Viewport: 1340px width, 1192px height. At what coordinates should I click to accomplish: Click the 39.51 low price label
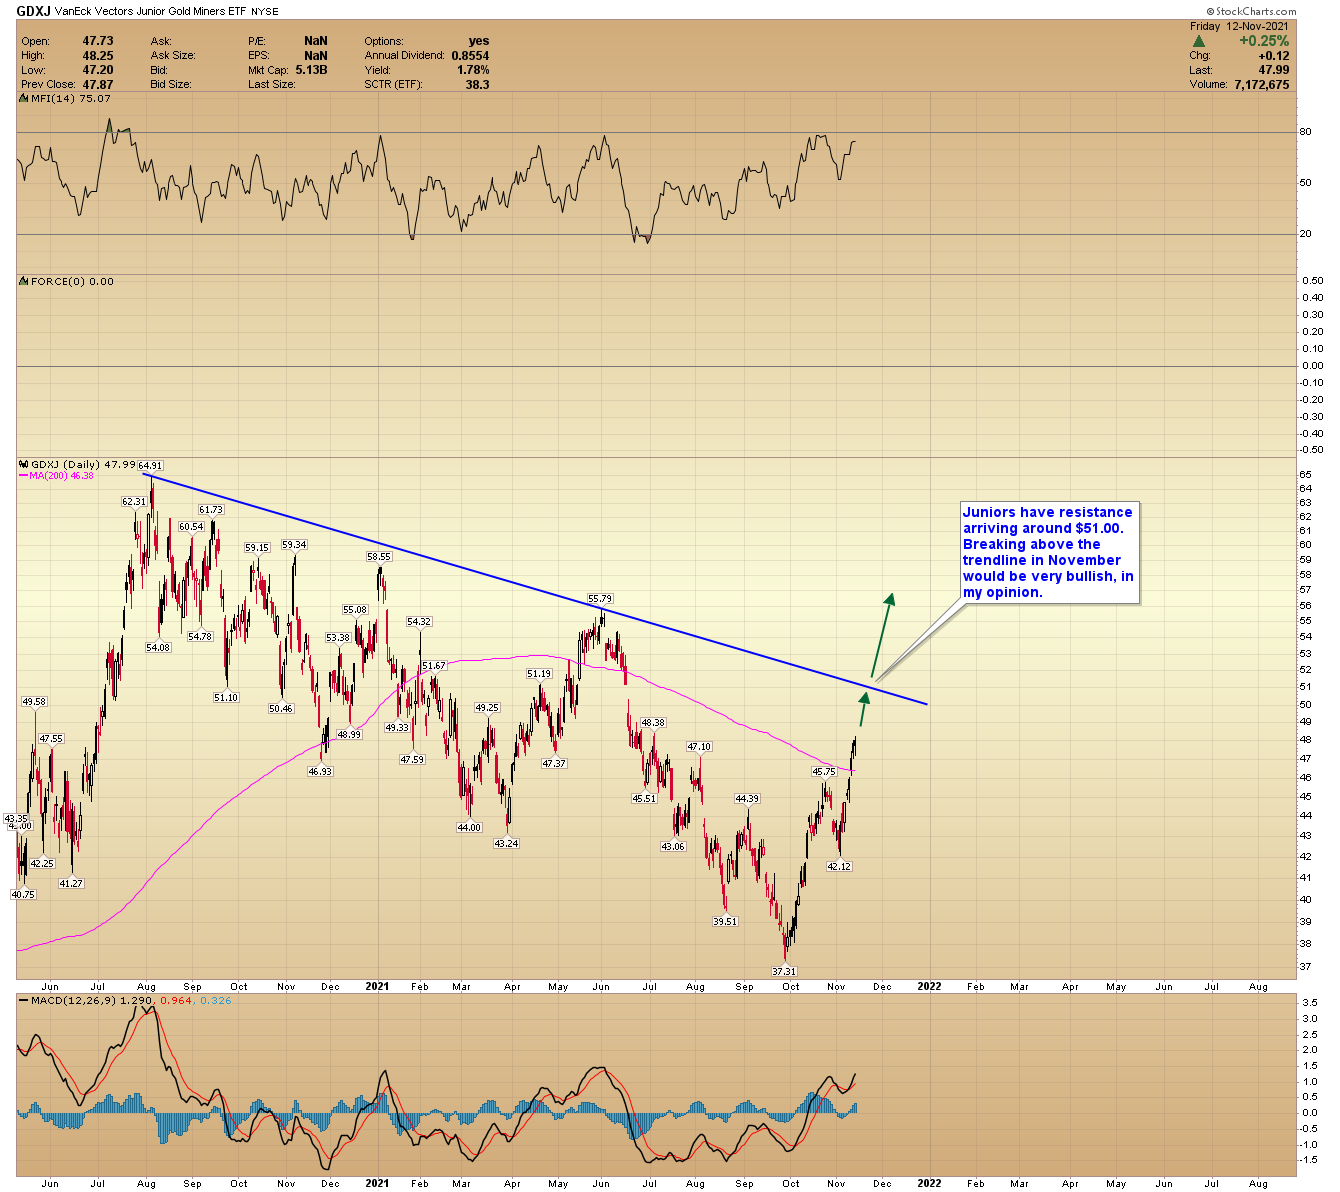[725, 921]
